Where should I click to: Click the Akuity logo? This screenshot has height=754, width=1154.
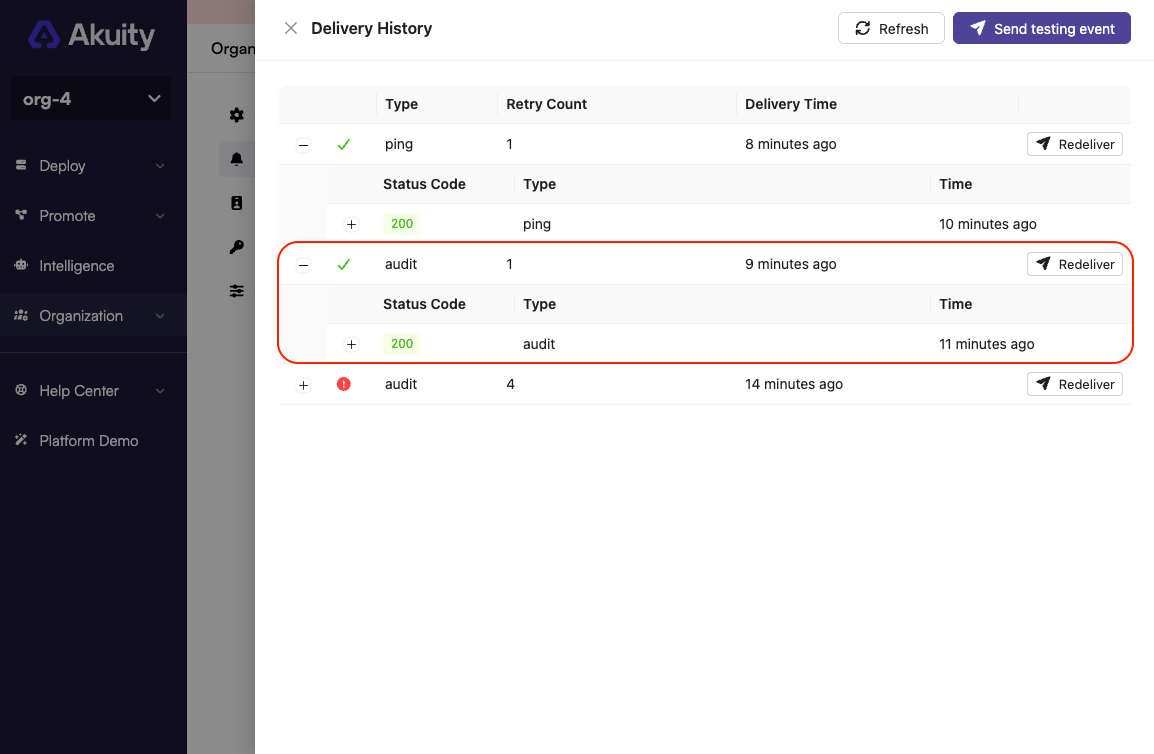(90, 35)
